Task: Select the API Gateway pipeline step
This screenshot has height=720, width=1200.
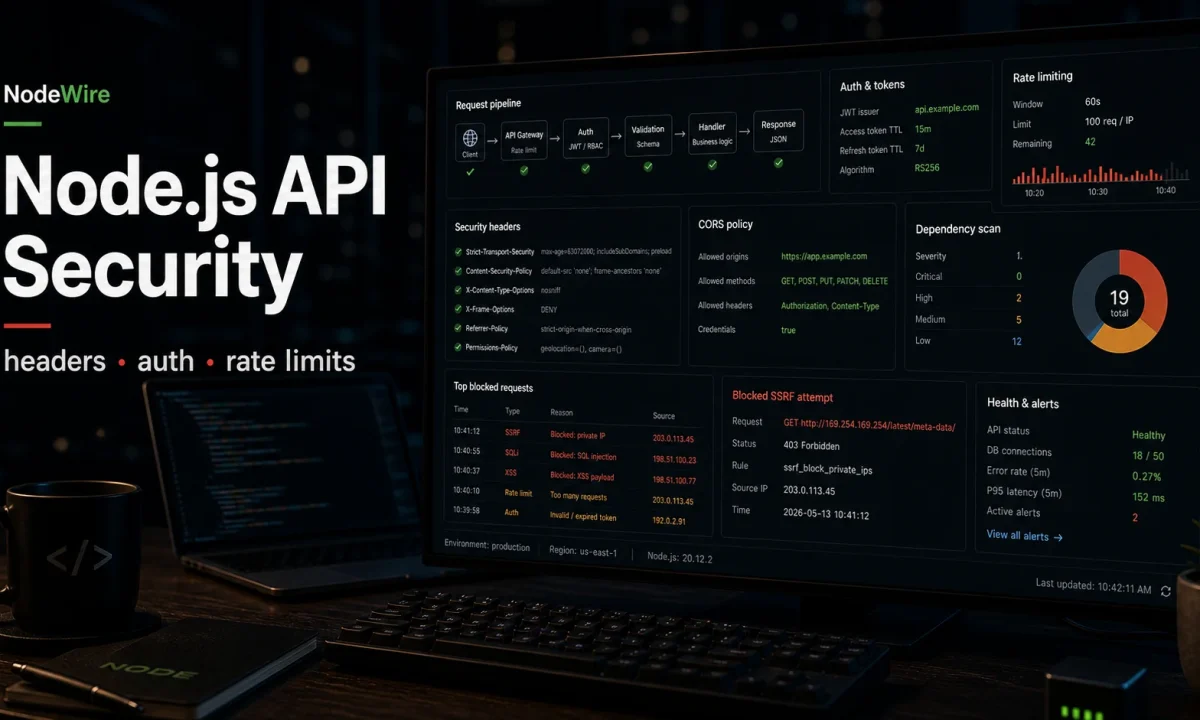Action: 524,141
